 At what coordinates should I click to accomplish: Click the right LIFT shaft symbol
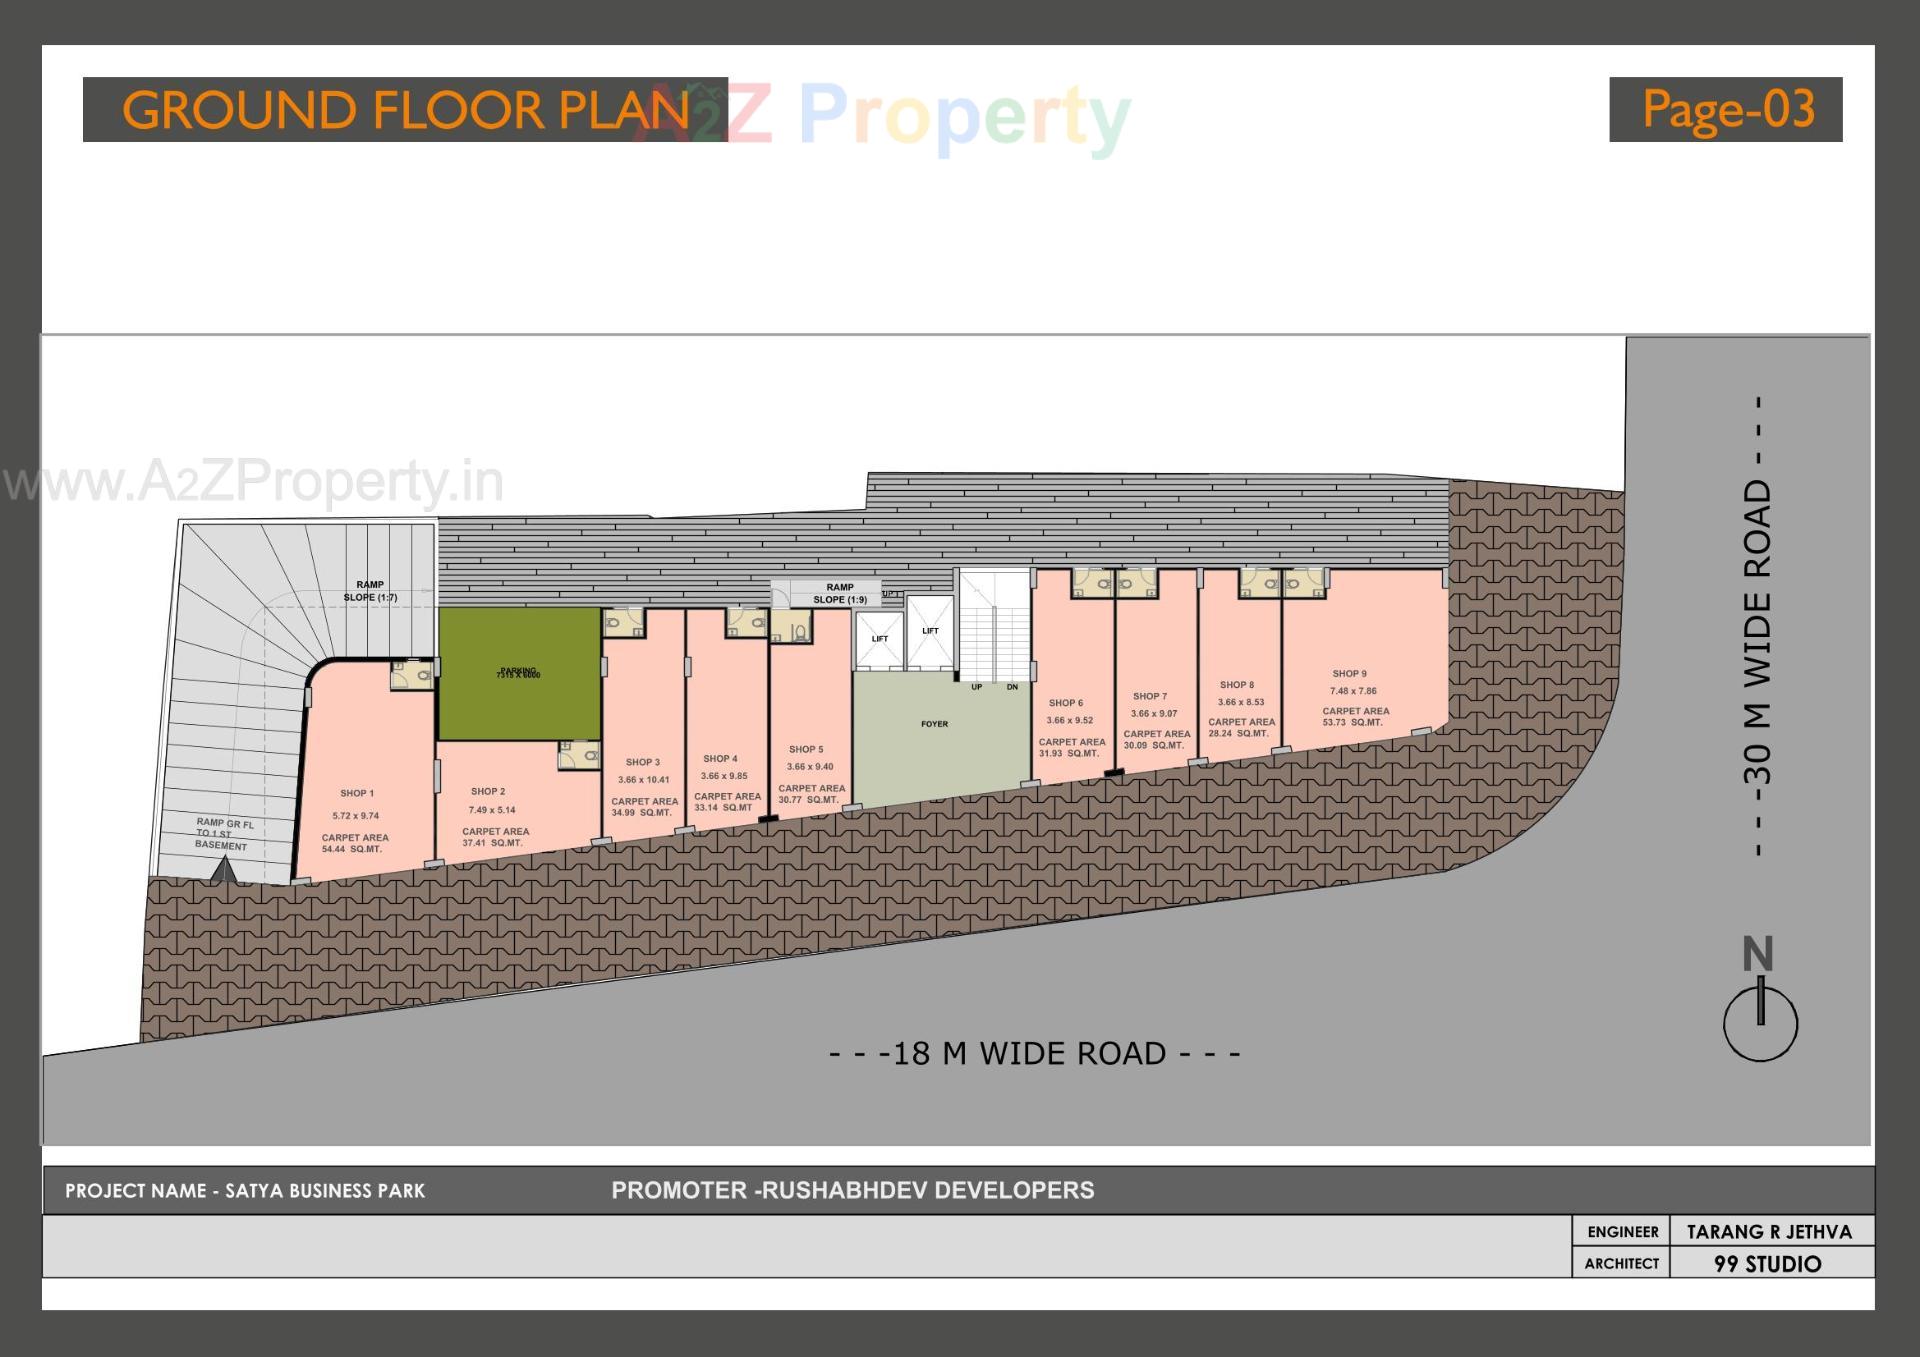coord(931,632)
